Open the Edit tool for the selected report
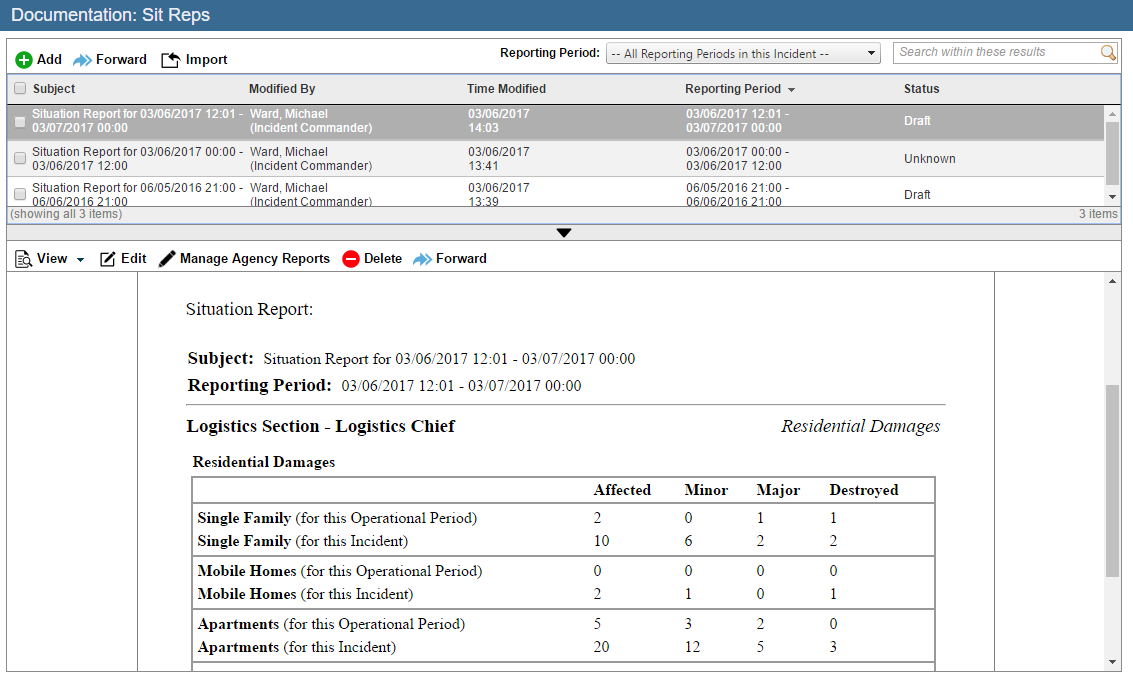The width and height of the screenshot is (1133, 677). 122,258
